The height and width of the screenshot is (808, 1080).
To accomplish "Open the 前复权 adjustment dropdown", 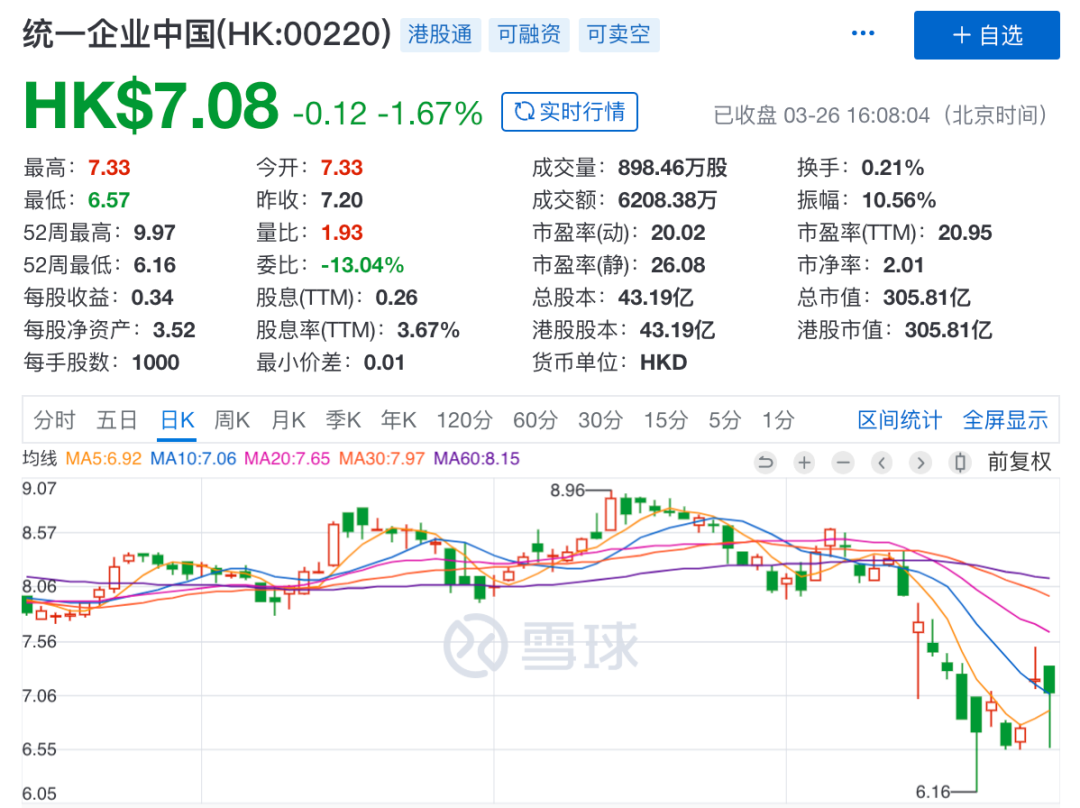I will click(1019, 462).
